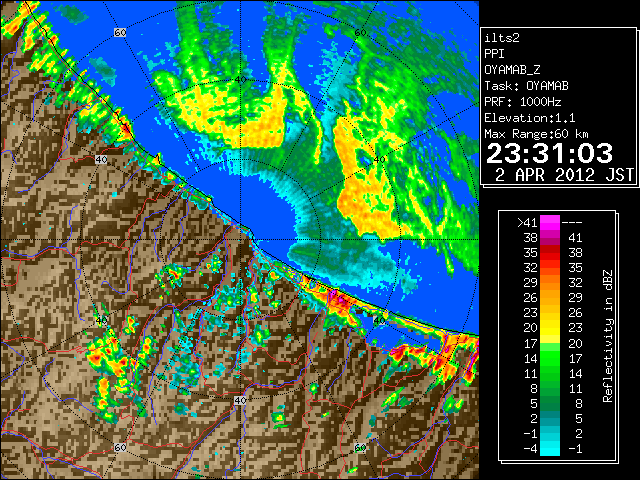640x480 pixels.
Task: Pick the orange 29 dBZ legend swatch
Action: pos(550,283)
